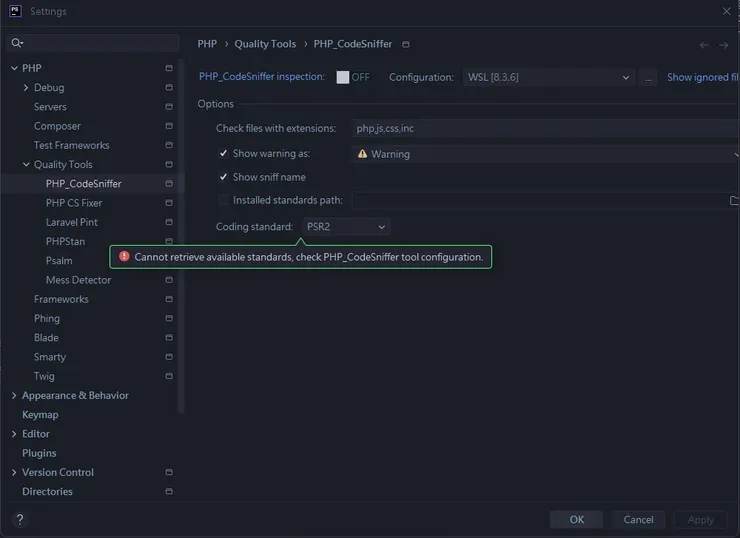This screenshot has width=740, height=538.
Task: Click the back navigation arrow
Action: coord(704,45)
